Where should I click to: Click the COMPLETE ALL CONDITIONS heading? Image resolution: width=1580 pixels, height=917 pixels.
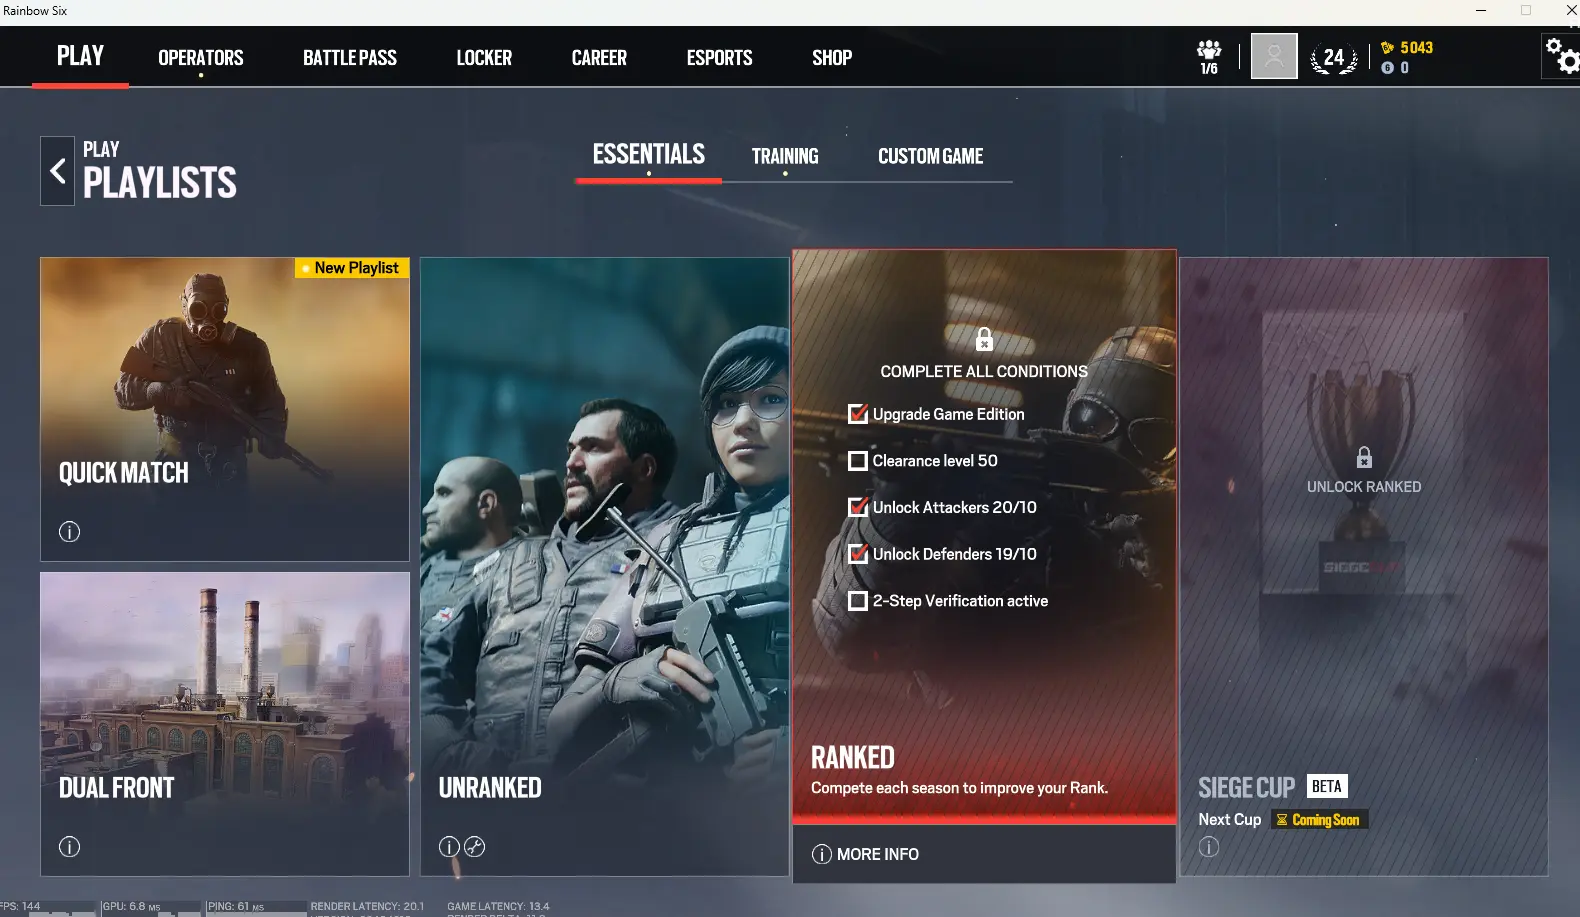pos(984,371)
